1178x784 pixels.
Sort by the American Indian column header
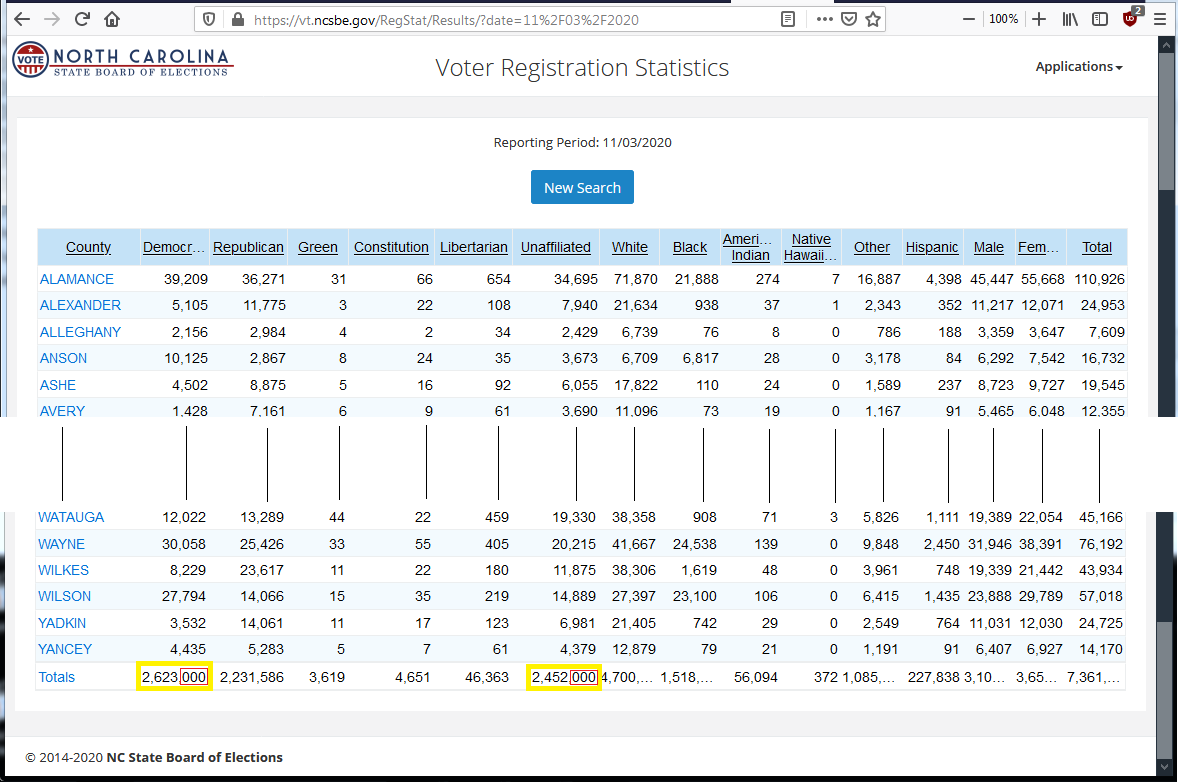tap(748, 247)
